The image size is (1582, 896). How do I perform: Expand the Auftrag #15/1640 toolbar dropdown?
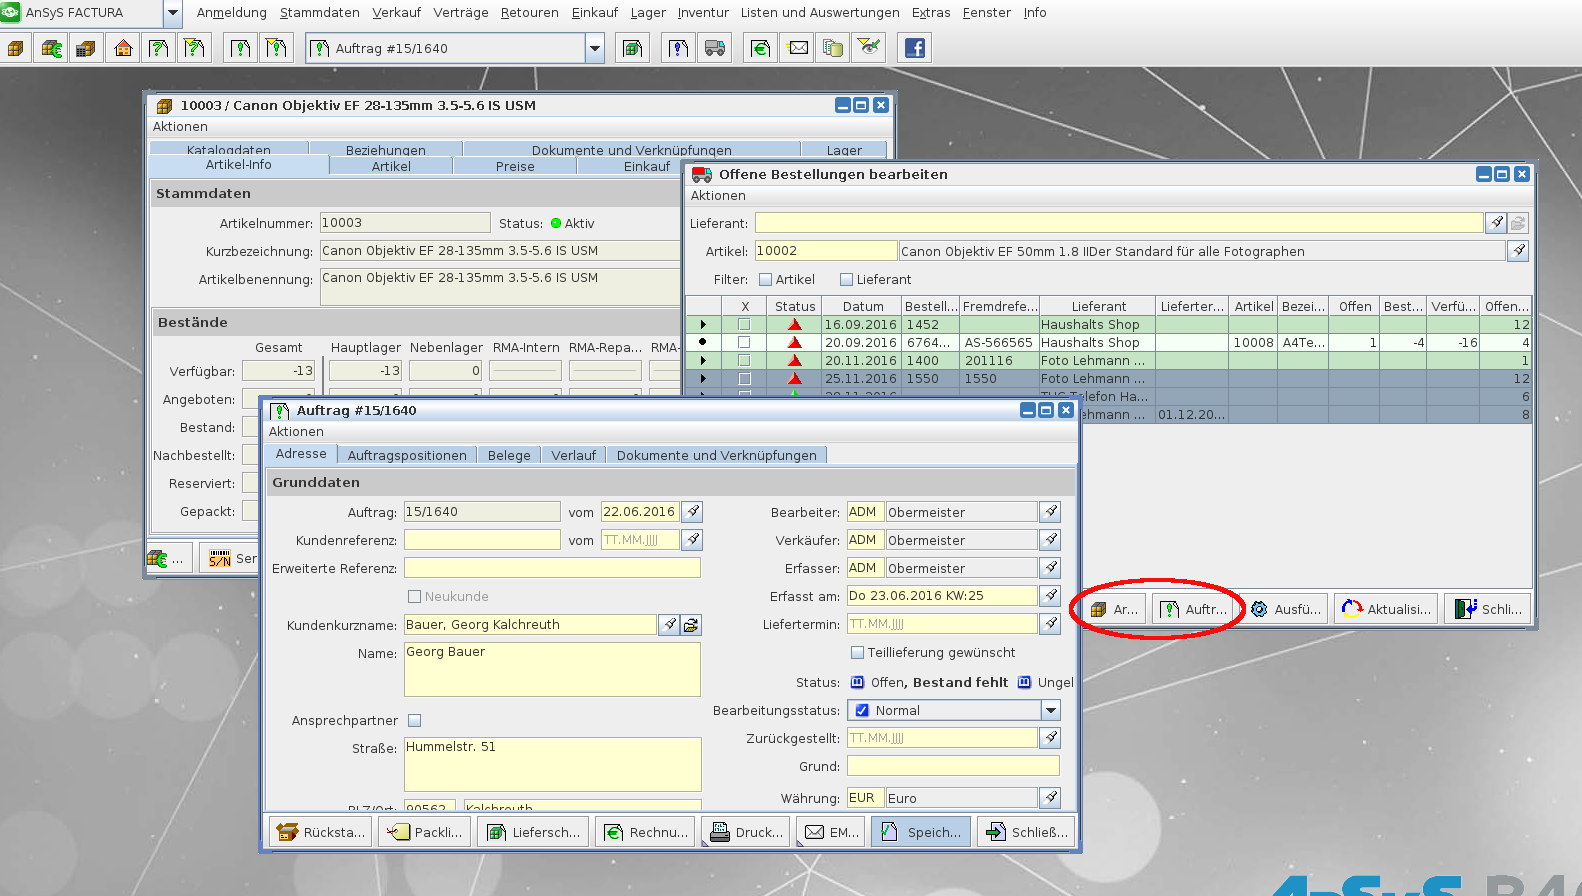(595, 48)
